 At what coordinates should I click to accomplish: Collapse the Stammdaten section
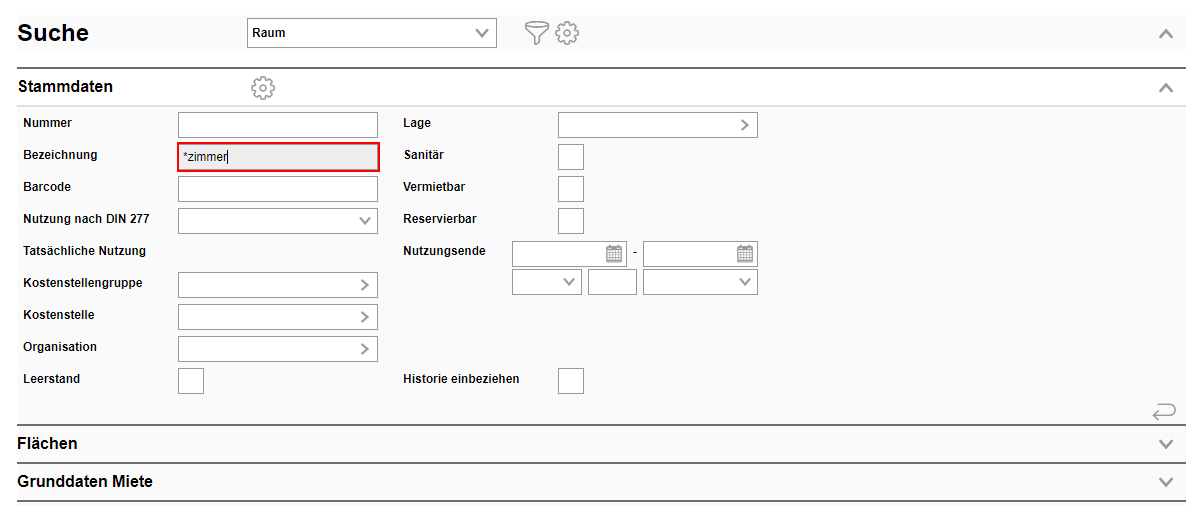[x=1165, y=87]
